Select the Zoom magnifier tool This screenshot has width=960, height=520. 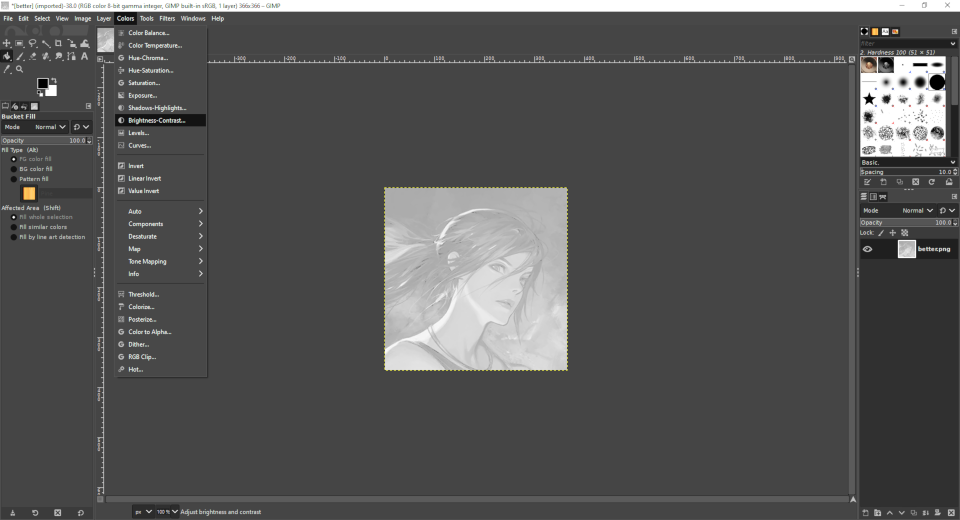(20, 69)
